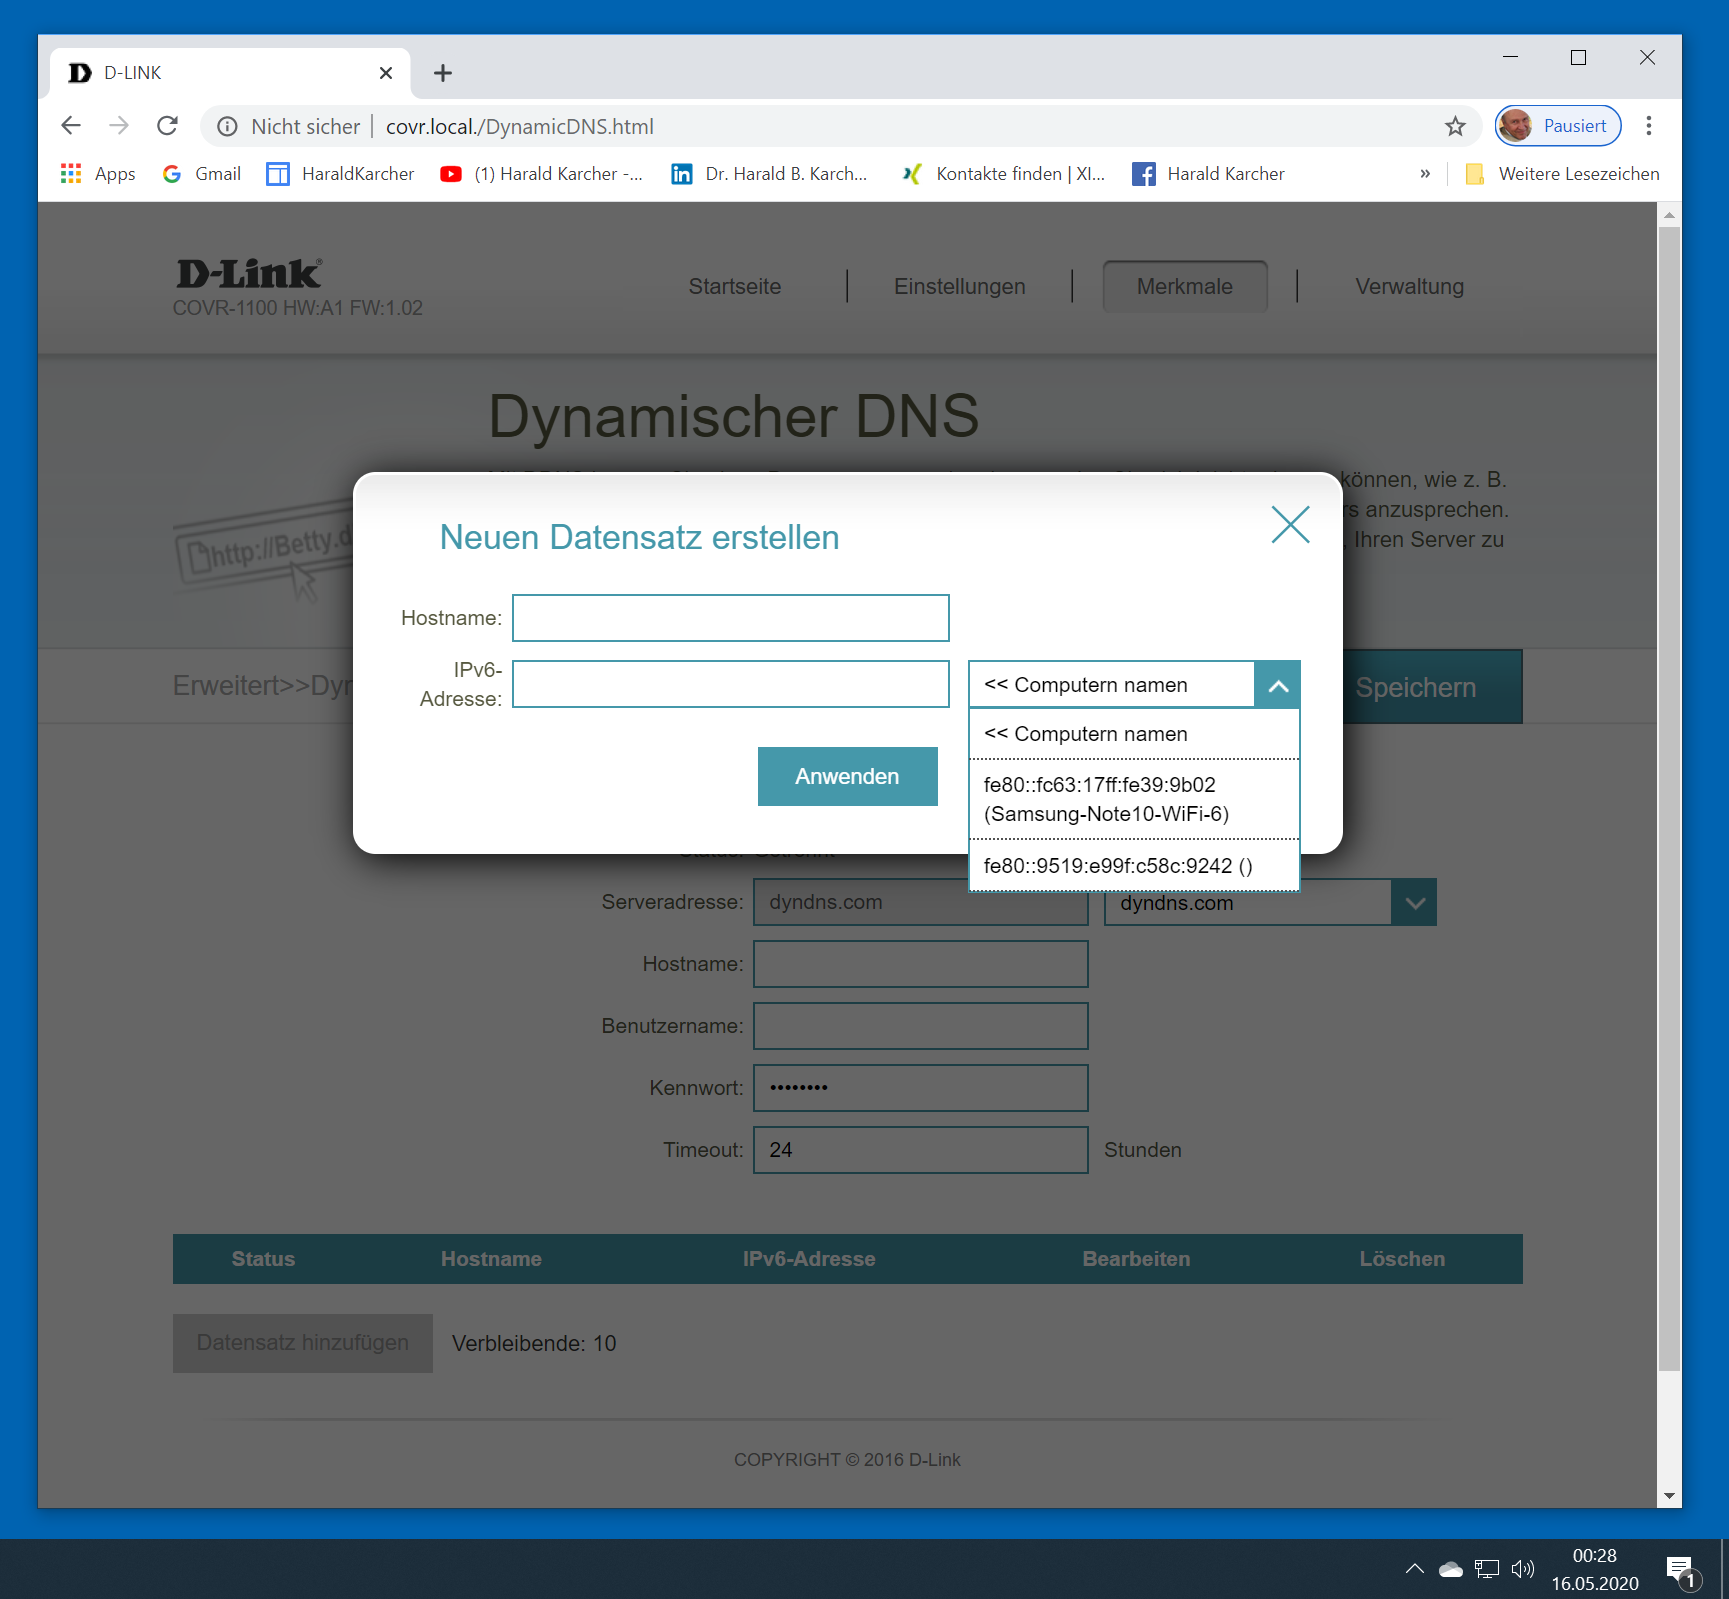
Task: Select Samsung-Note10-WiFi-6 from the dropdown list
Action: 1134,799
